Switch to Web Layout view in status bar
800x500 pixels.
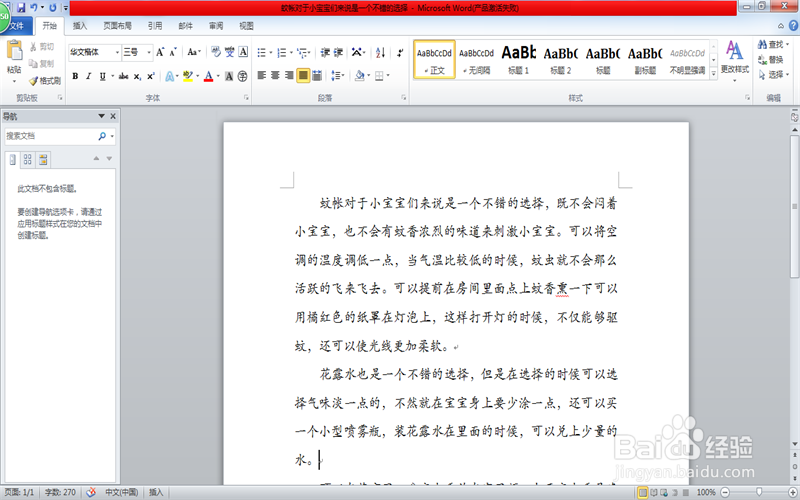(x=664, y=492)
